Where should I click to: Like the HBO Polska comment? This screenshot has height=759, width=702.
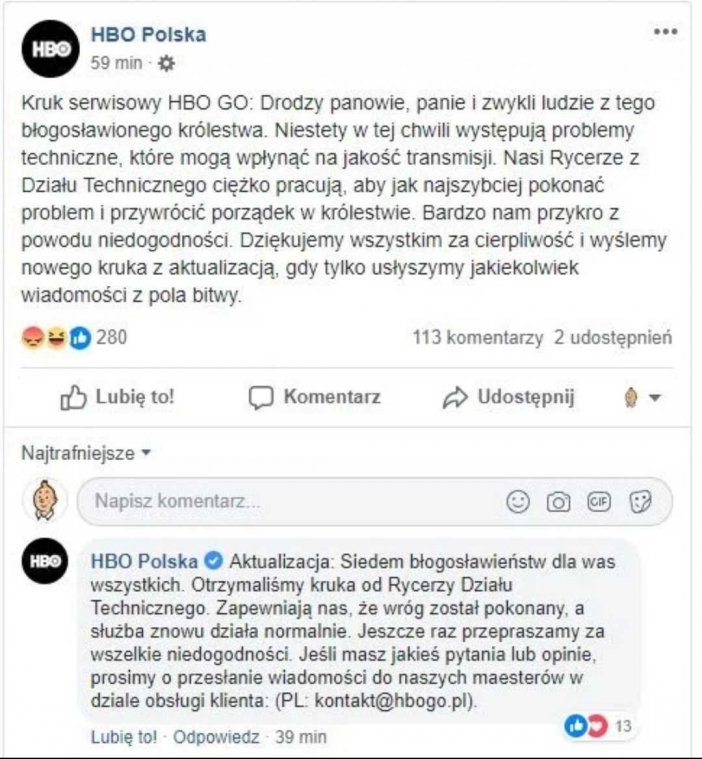(x=123, y=737)
